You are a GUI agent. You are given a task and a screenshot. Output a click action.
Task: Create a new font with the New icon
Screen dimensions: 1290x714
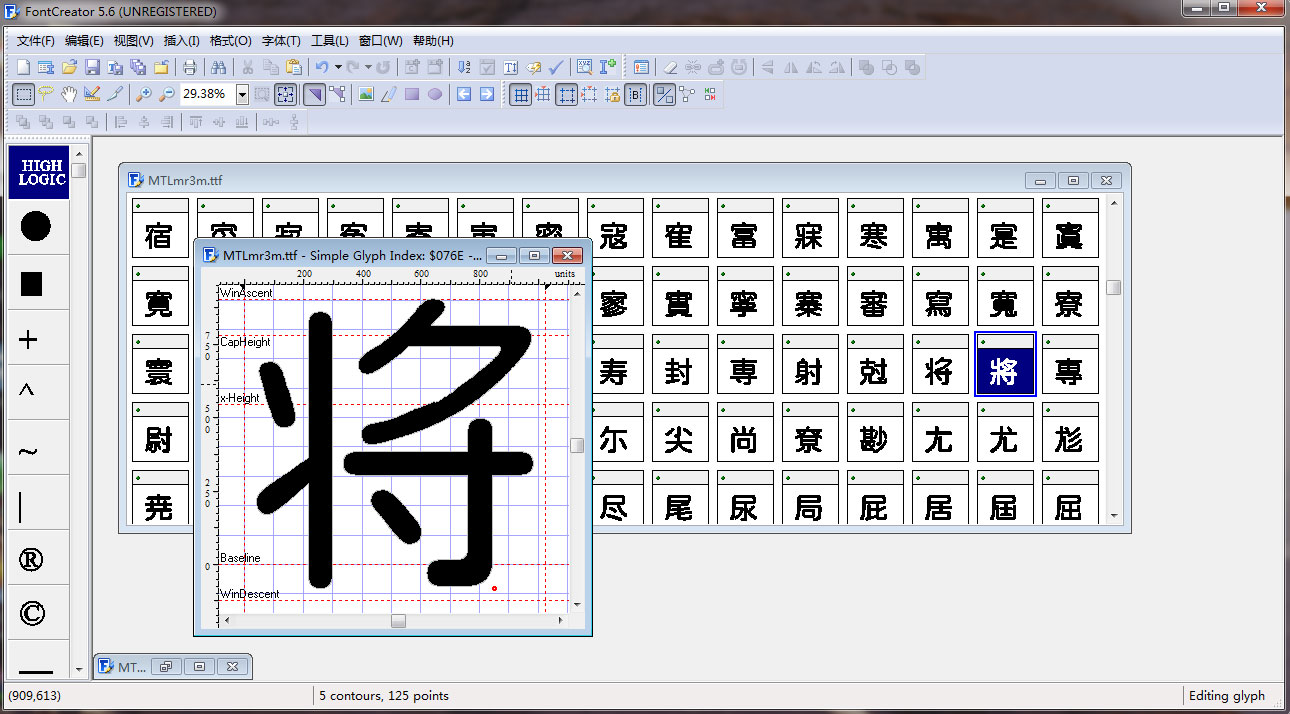tap(24, 67)
